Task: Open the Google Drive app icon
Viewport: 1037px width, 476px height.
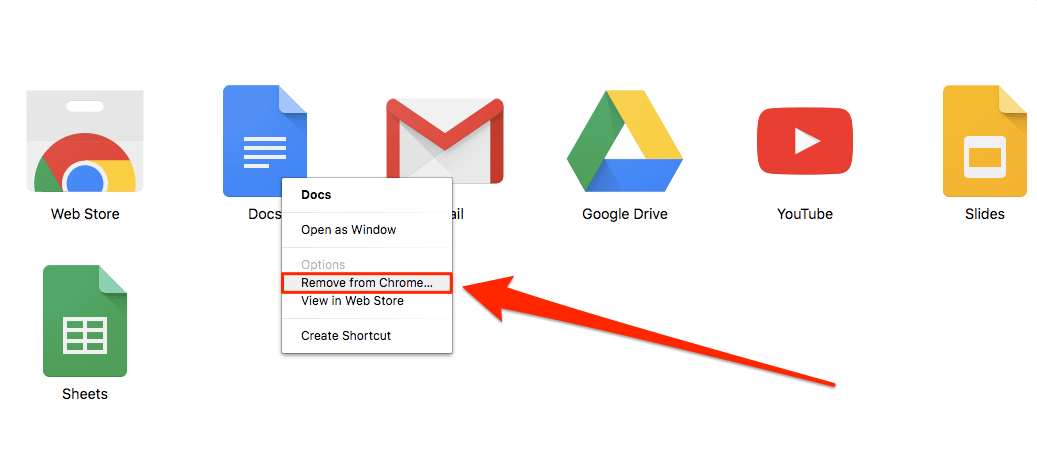Action: [624, 141]
